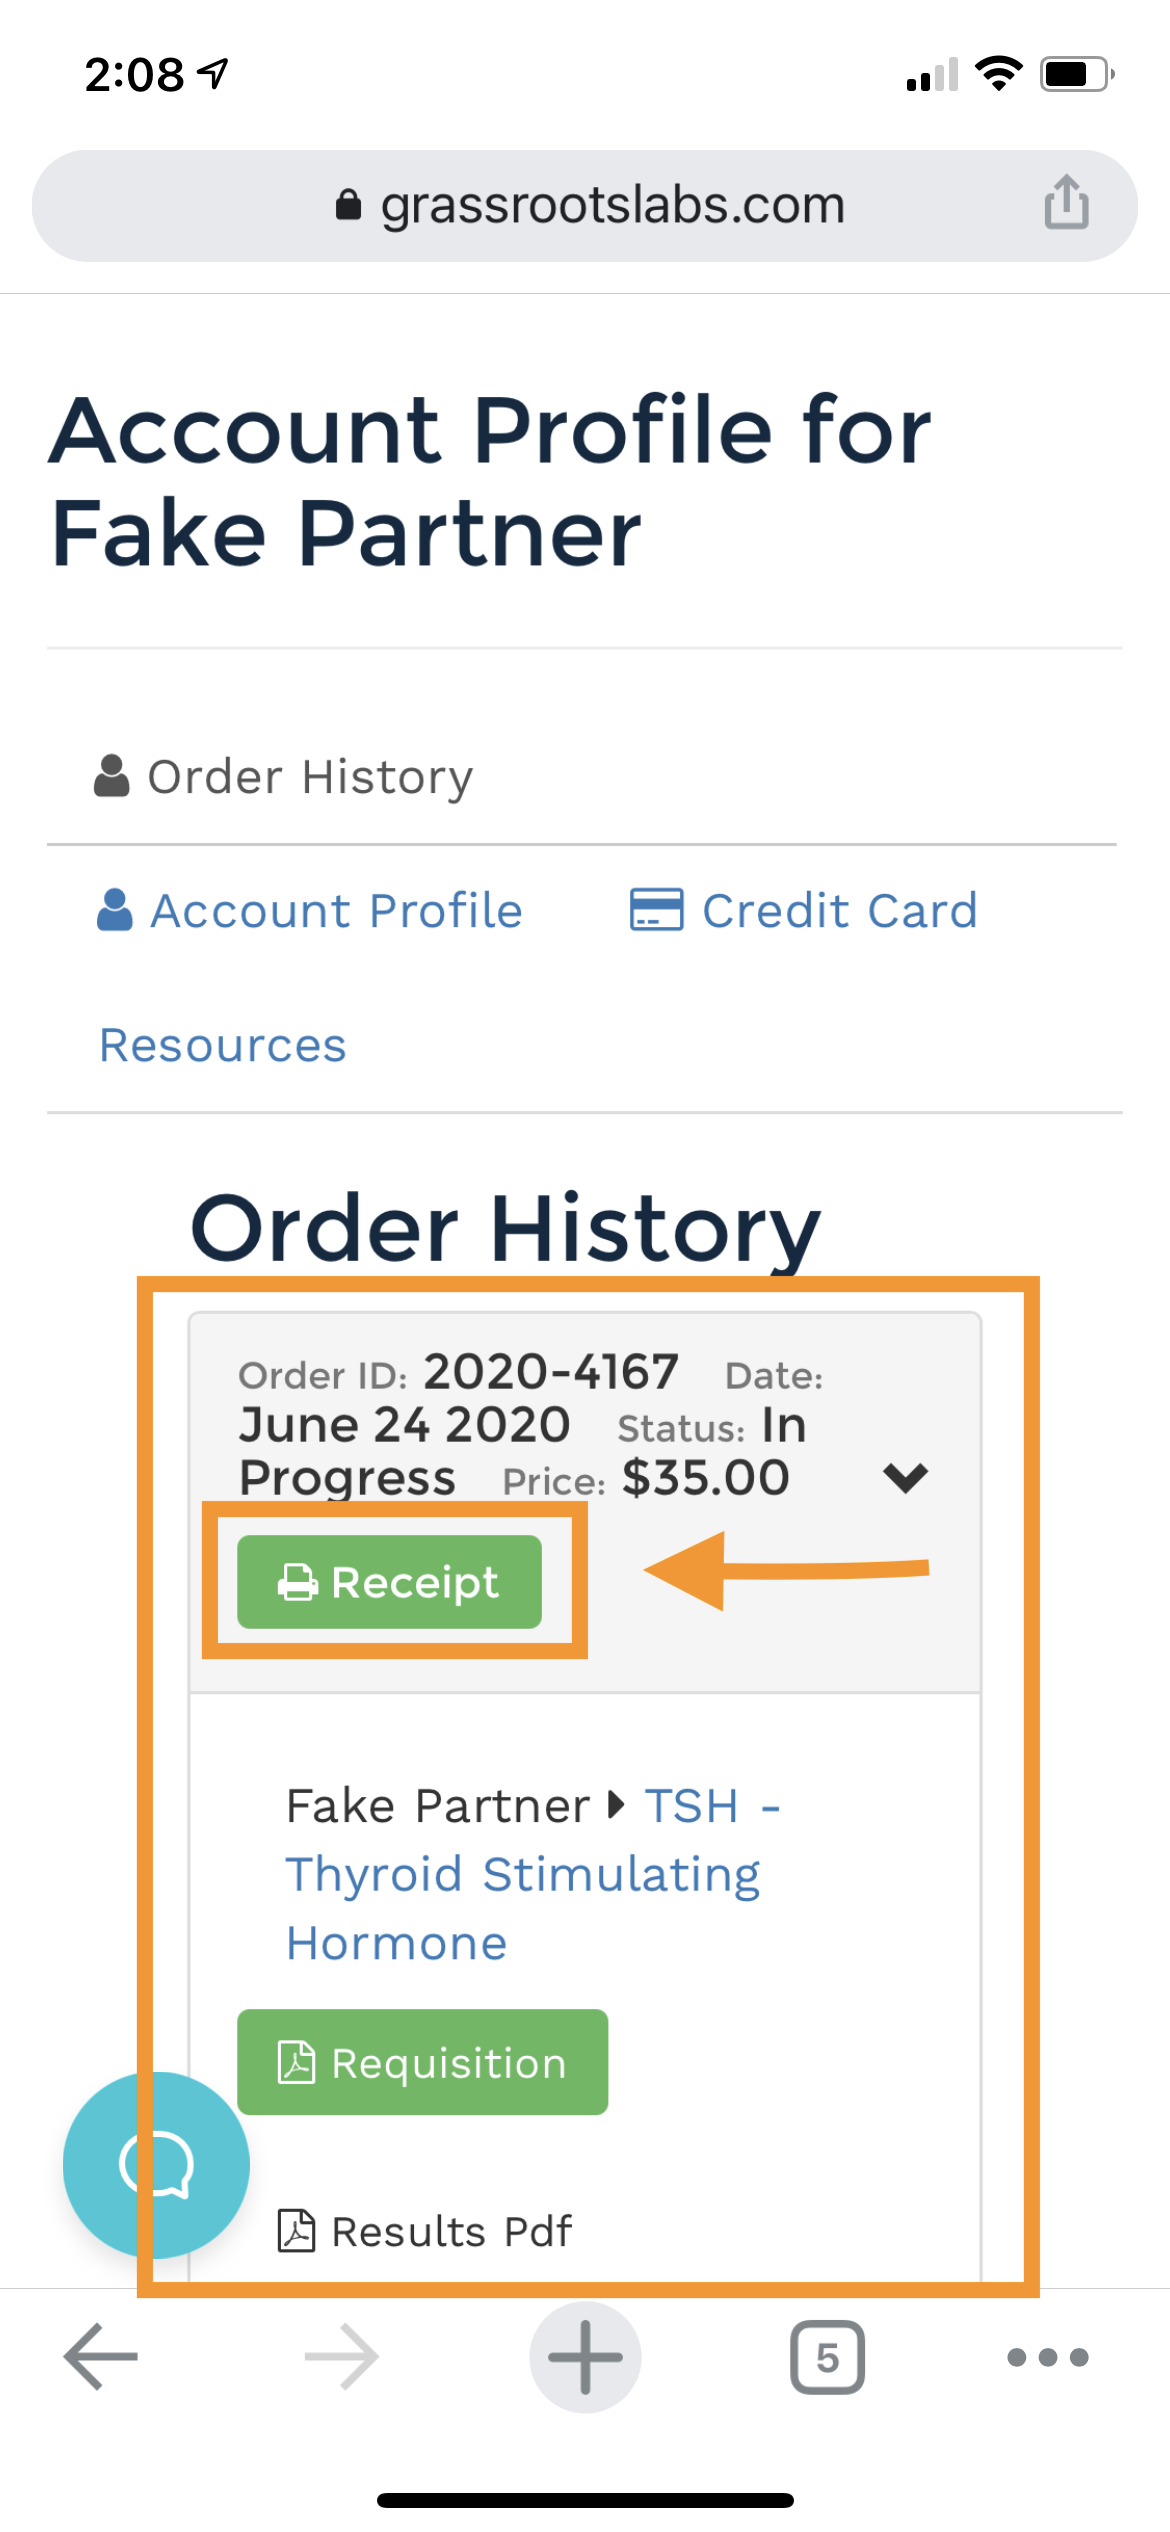Toggle the triangle next to Fake Partner
The image size is (1170, 2532).
[616, 1805]
